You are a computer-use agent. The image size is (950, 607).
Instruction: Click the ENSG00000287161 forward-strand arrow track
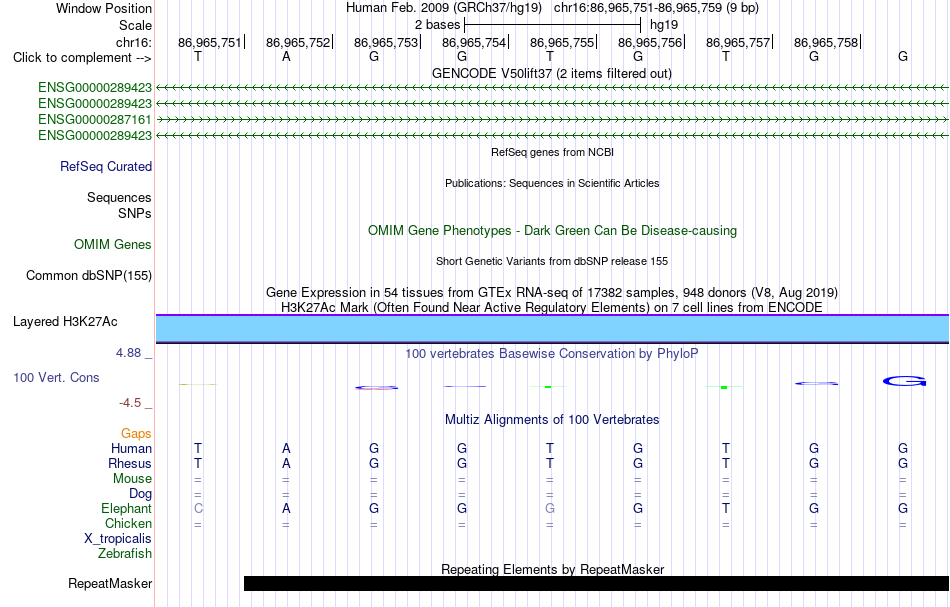(x=553, y=119)
